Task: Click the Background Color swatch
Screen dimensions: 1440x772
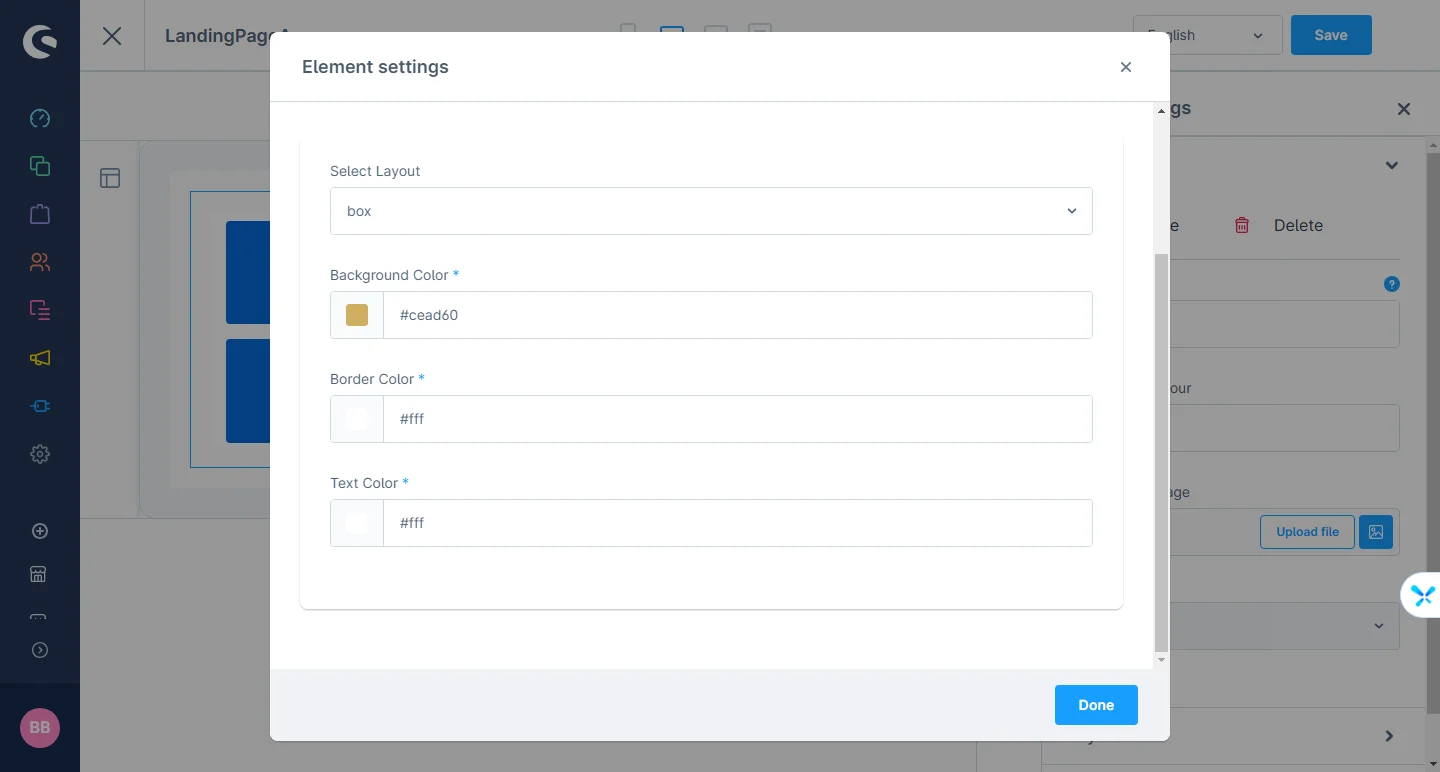Action: pos(357,315)
